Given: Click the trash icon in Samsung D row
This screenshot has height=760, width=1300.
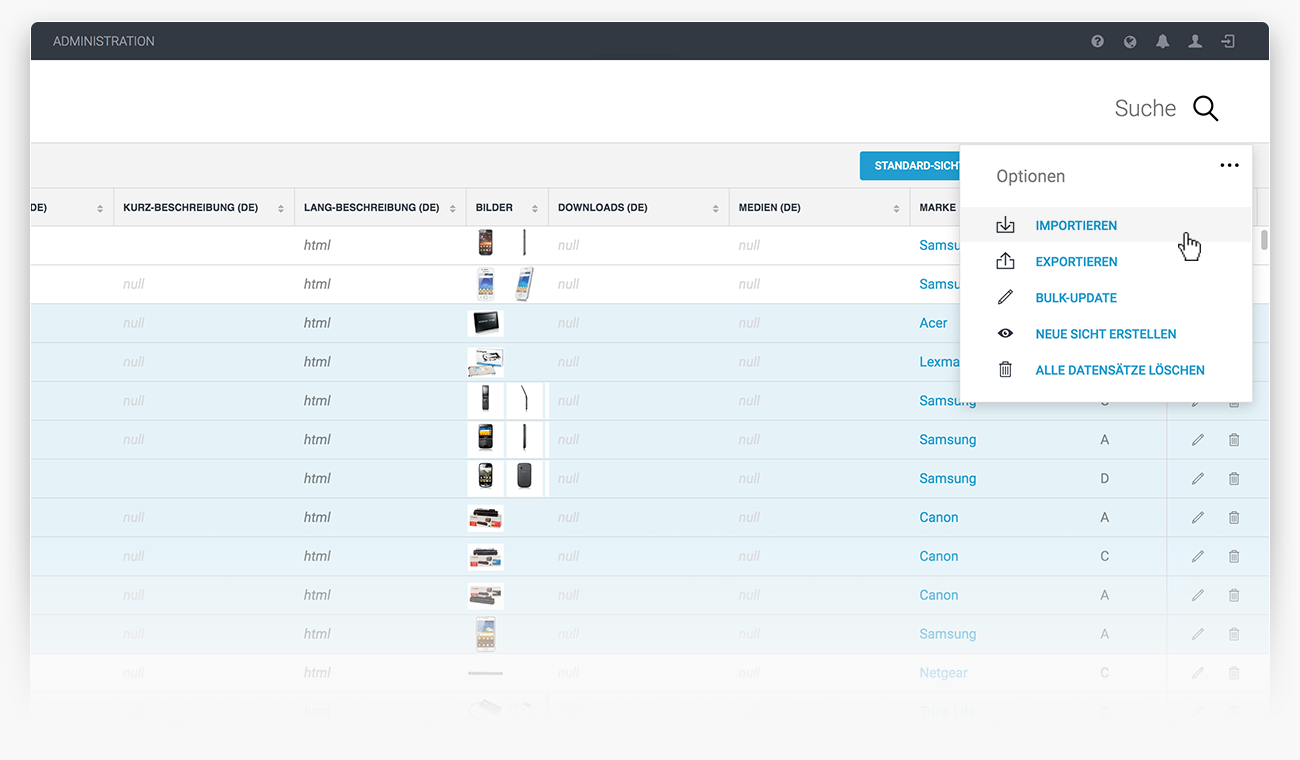Looking at the screenshot, I should (1233, 479).
